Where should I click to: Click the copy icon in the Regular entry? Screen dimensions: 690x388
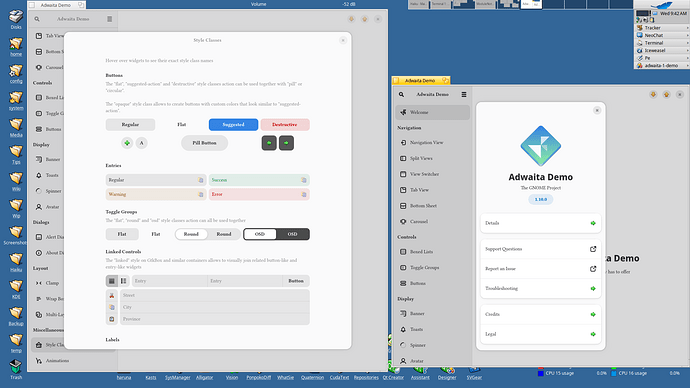coord(201,180)
